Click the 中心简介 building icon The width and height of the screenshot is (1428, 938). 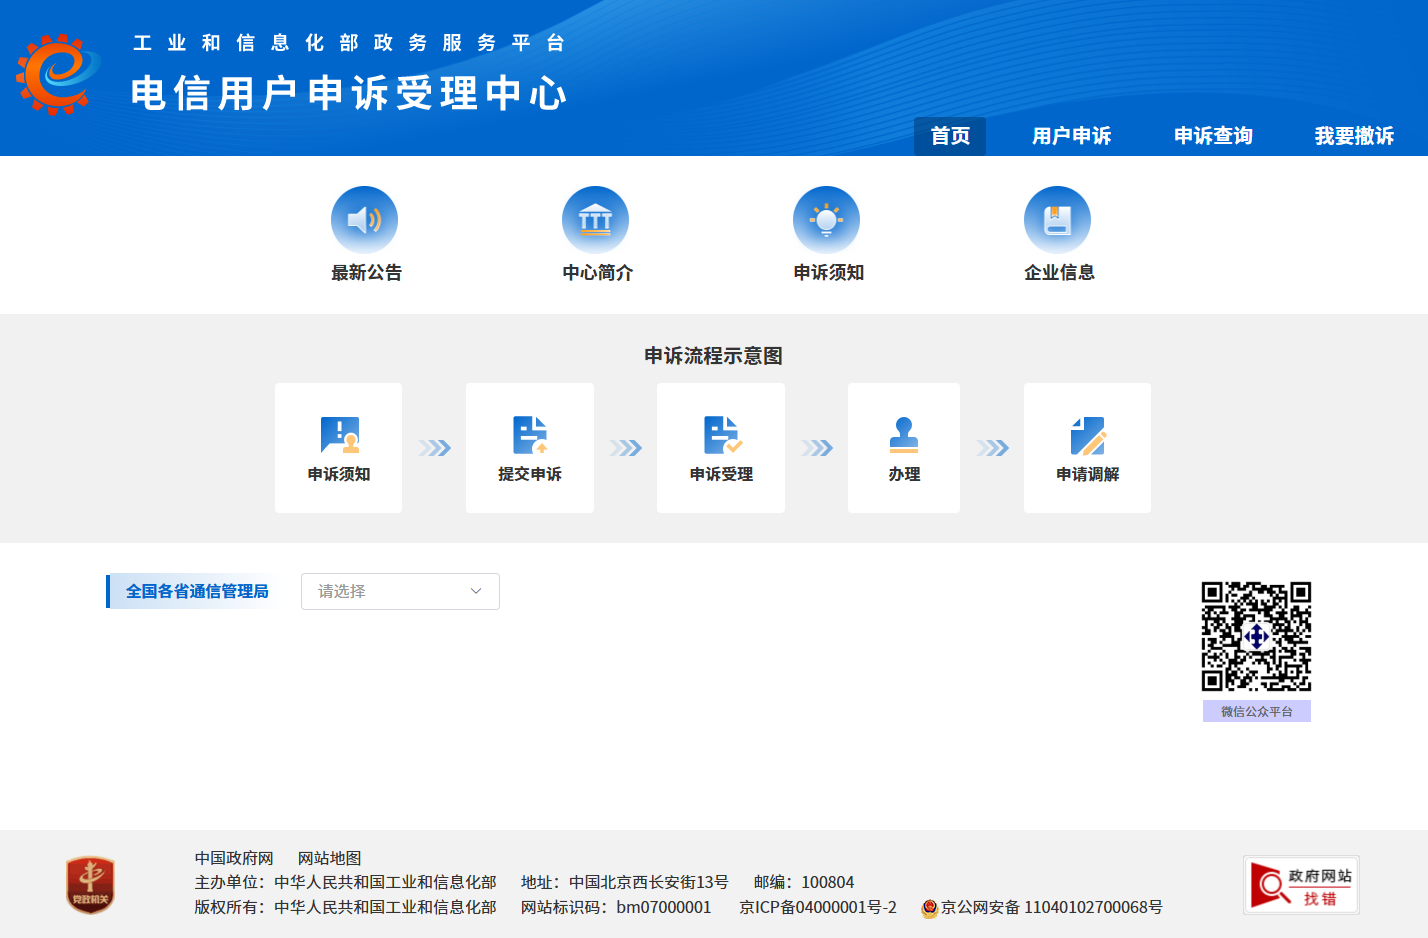click(596, 220)
